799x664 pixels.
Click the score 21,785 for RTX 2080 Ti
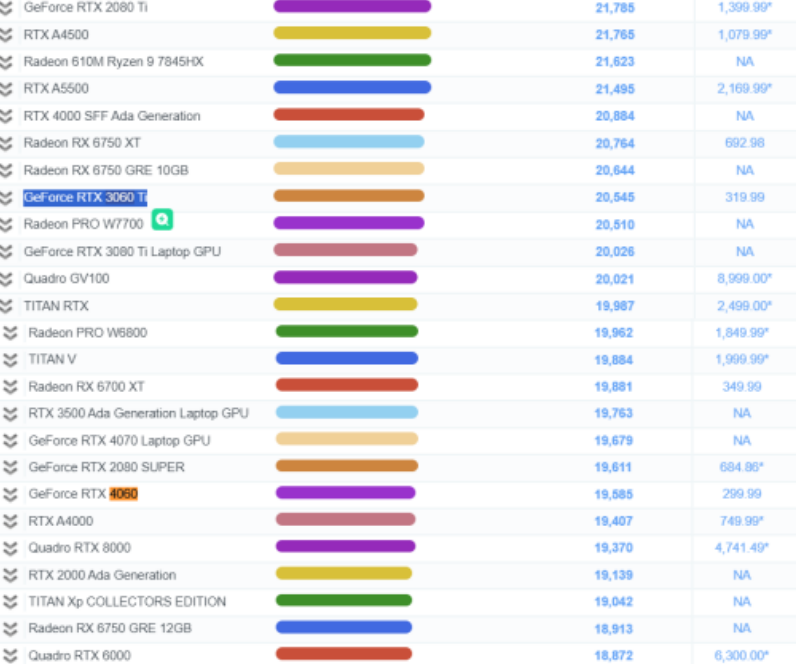615,8
